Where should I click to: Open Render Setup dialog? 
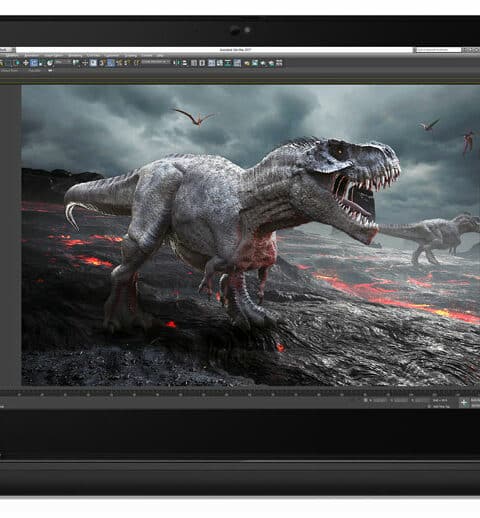coord(247,63)
